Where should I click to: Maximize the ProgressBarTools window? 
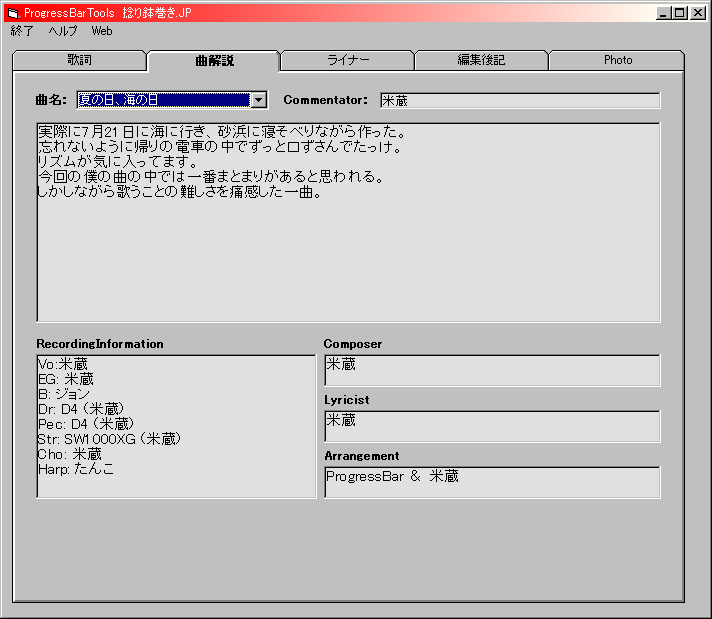coord(680,13)
